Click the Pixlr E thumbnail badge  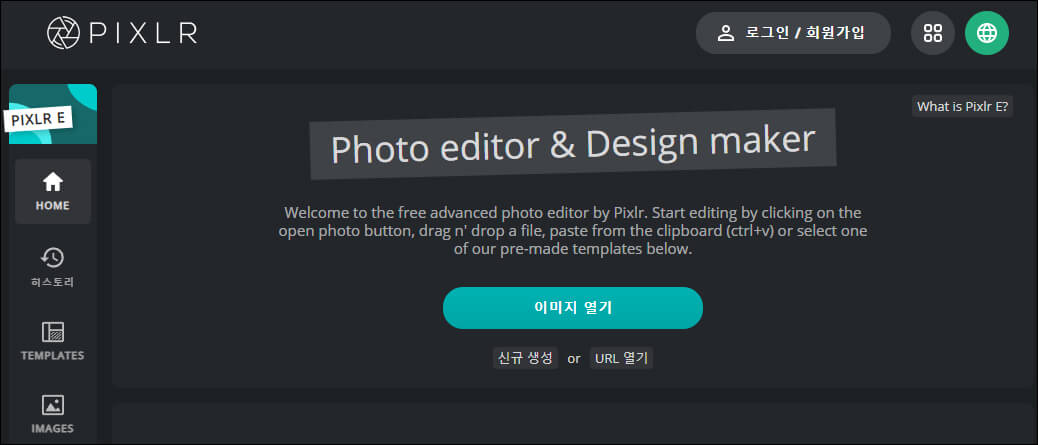click(x=53, y=114)
